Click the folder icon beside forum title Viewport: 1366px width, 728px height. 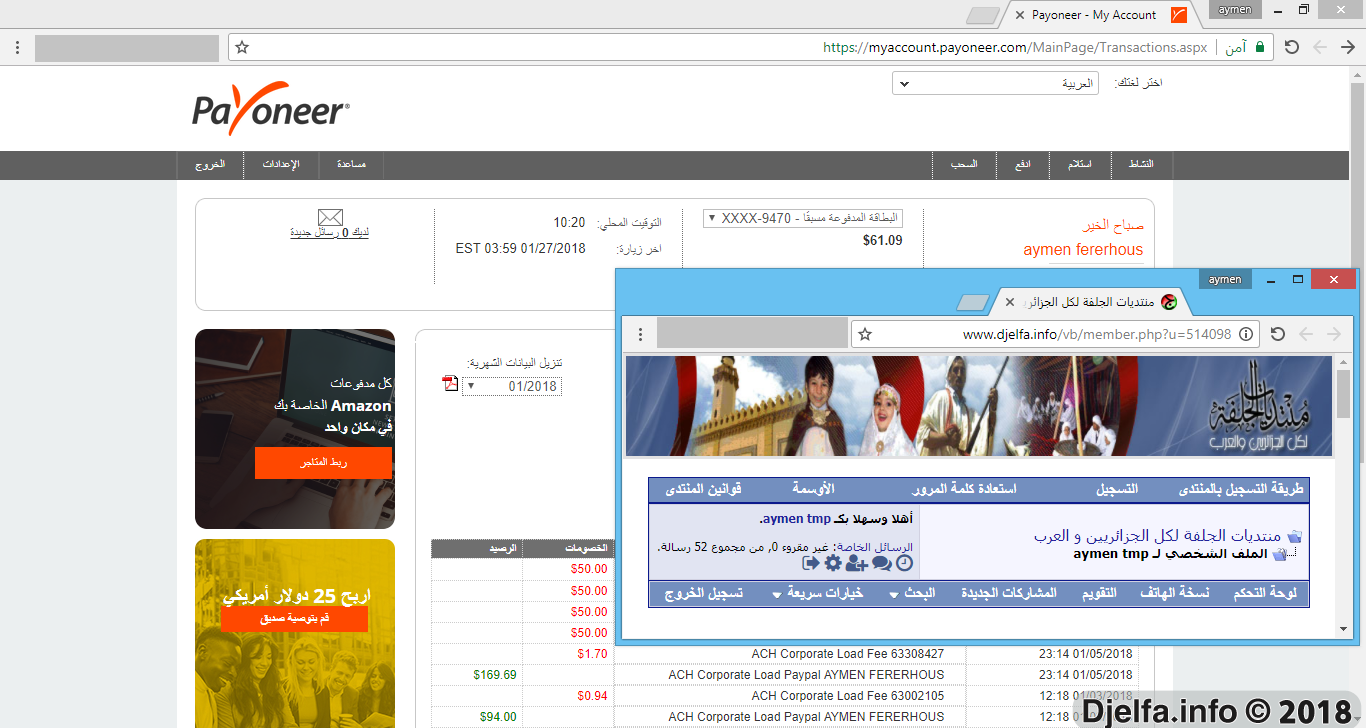point(1294,537)
